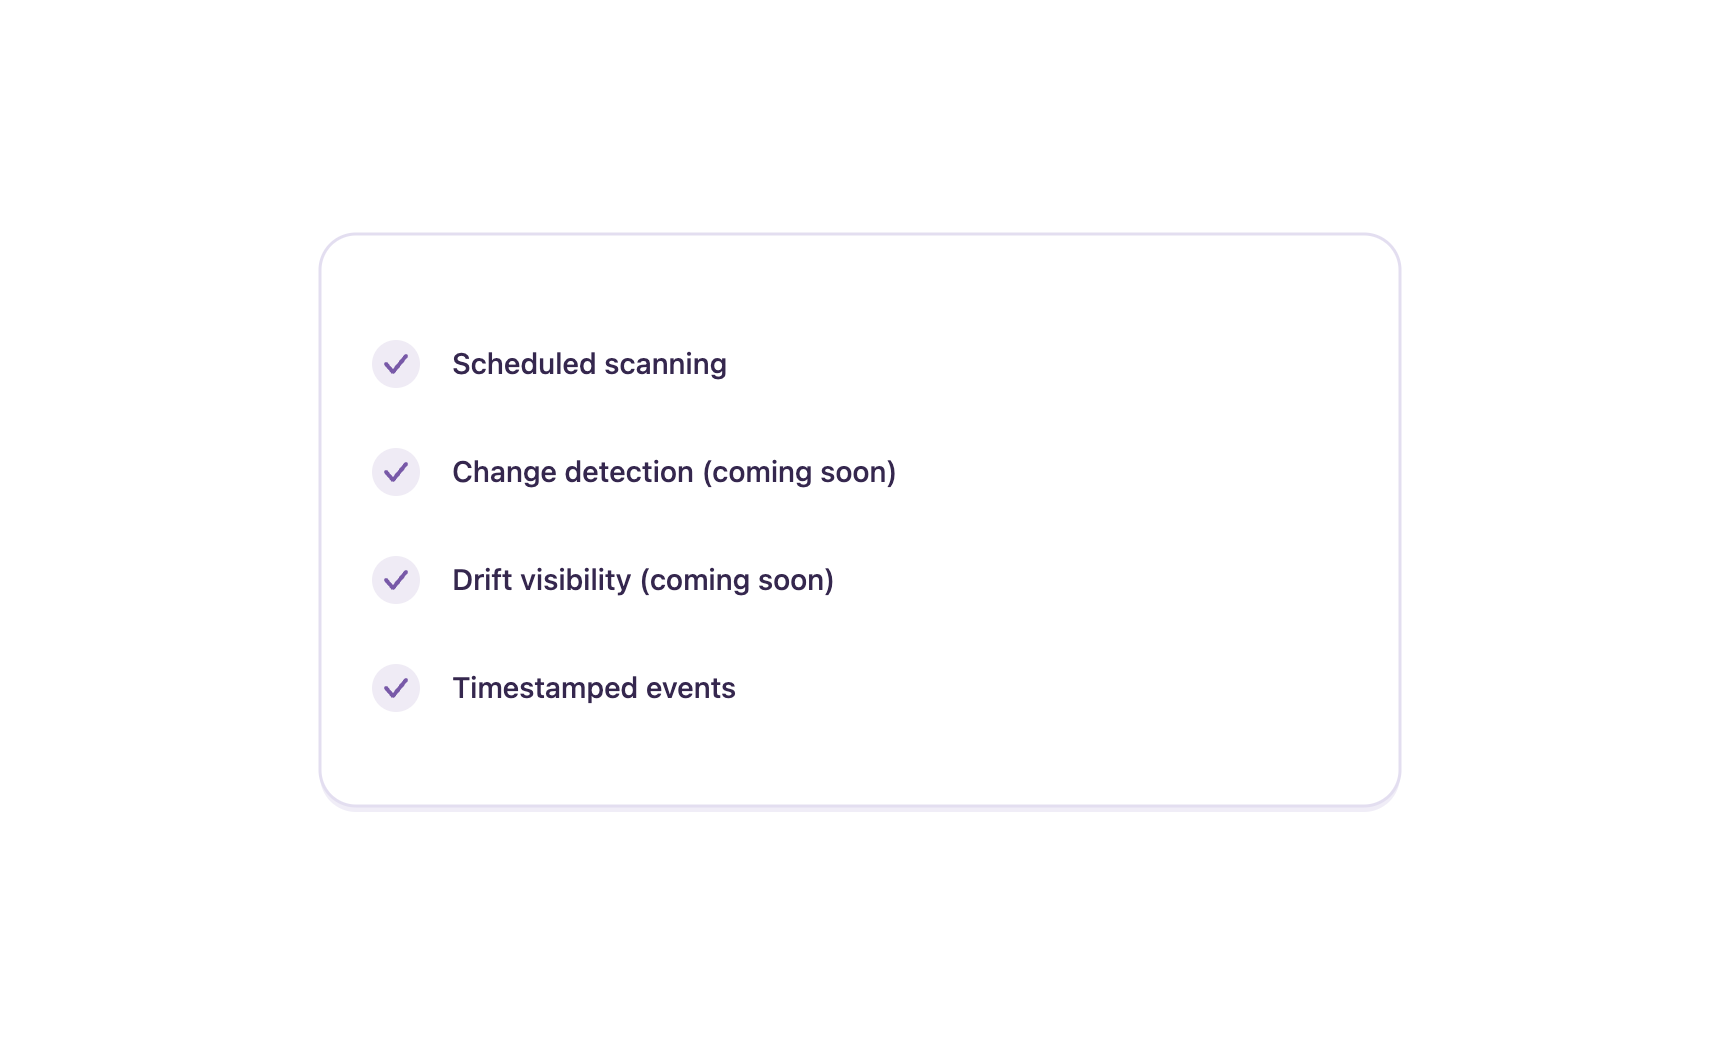Image resolution: width=1720 pixels, height=1040 pixels.
Task: Select the checkmark badge beside Drift visibility
Action: coord(396,580)
